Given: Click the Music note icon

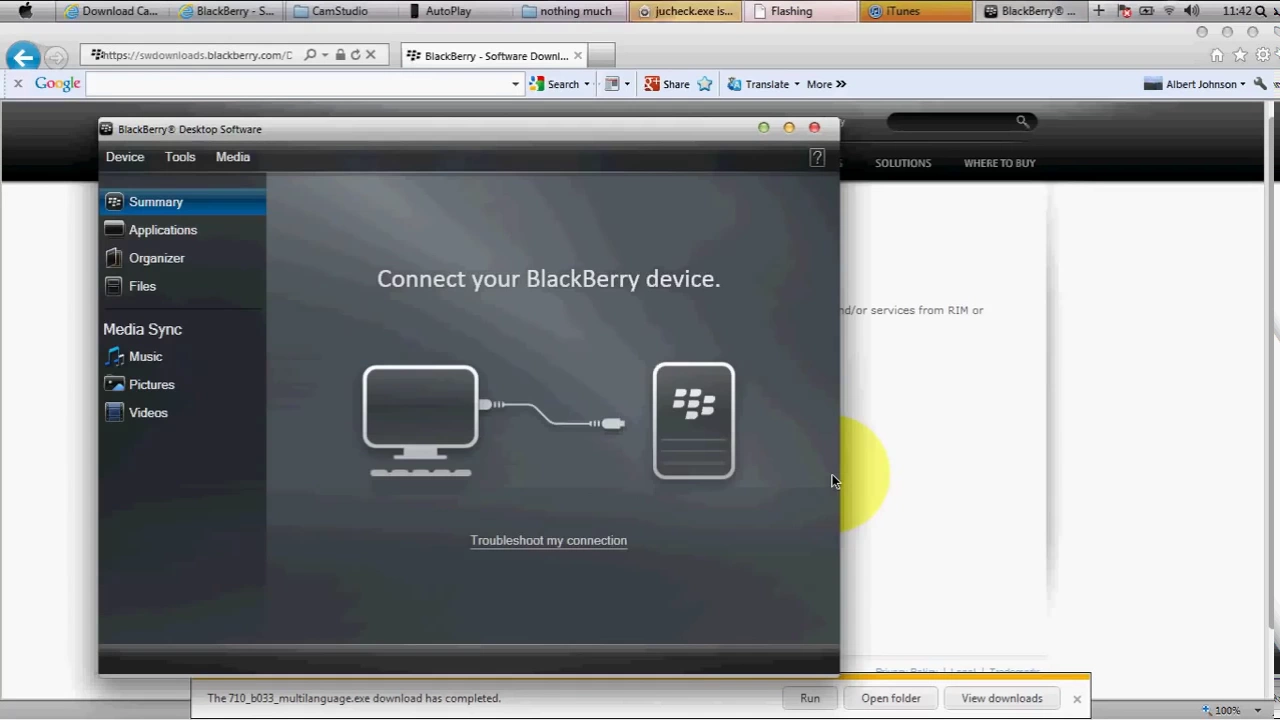Looking at the screenshot, I should 115,357.
